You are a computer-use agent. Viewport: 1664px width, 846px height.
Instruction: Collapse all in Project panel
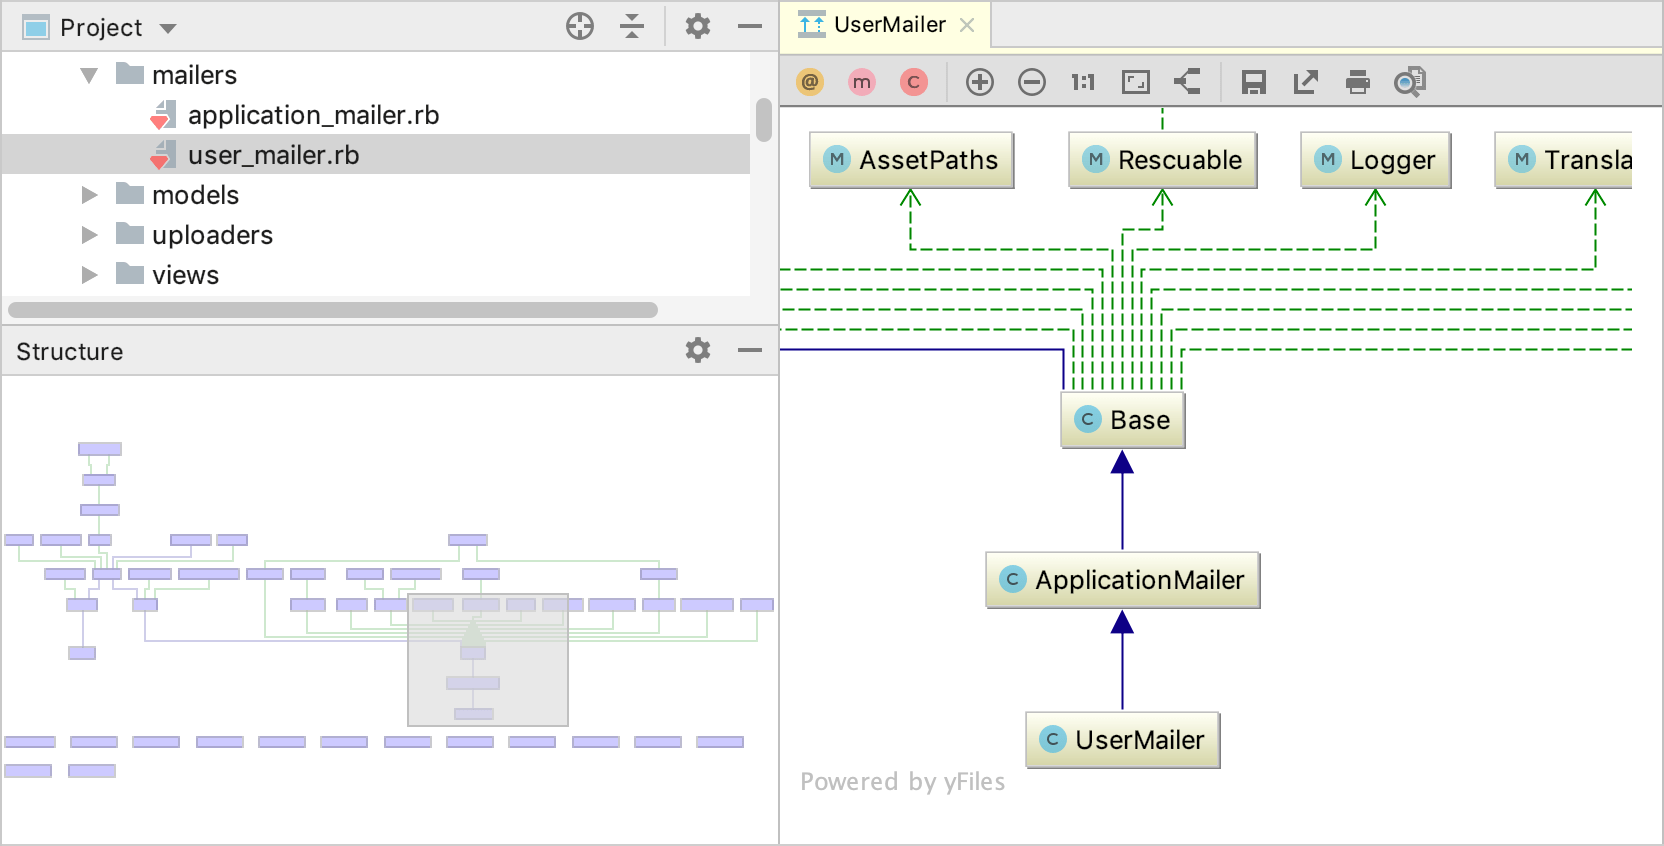pos(632,27)
